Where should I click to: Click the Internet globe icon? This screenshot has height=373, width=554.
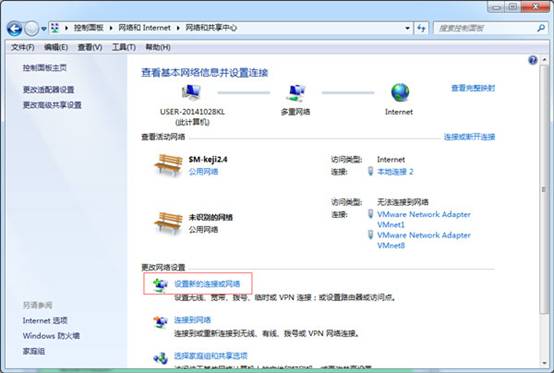click(400, 93)
